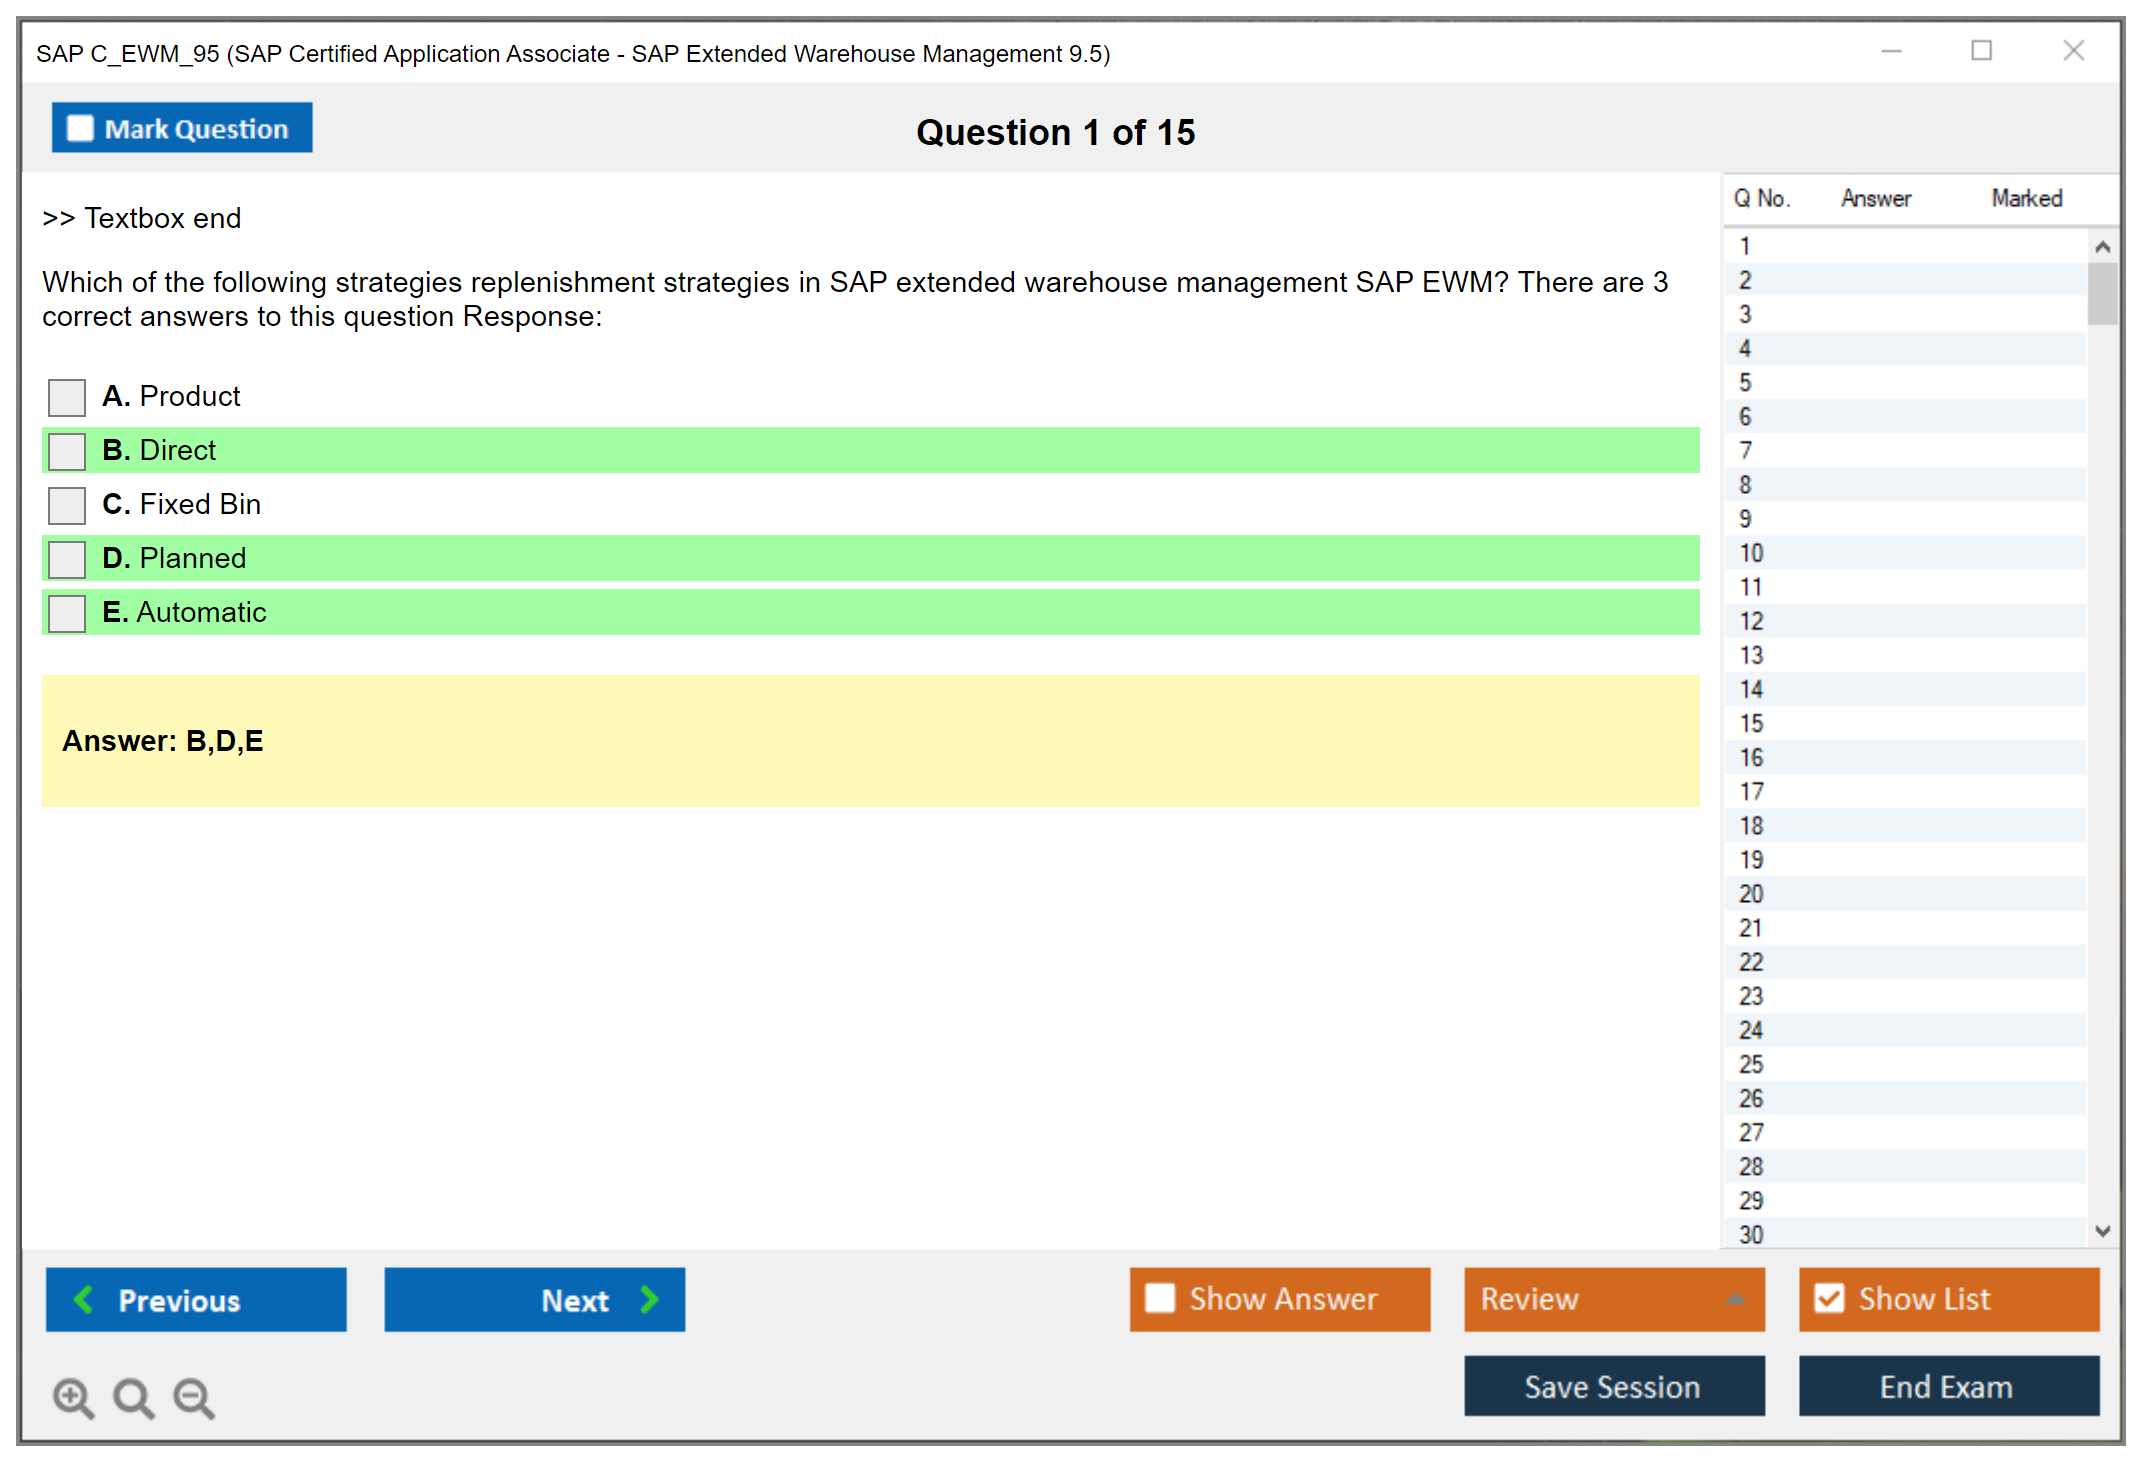Close the exam window
This screenshot has height=1470, width=2150.
point(2073,51)
